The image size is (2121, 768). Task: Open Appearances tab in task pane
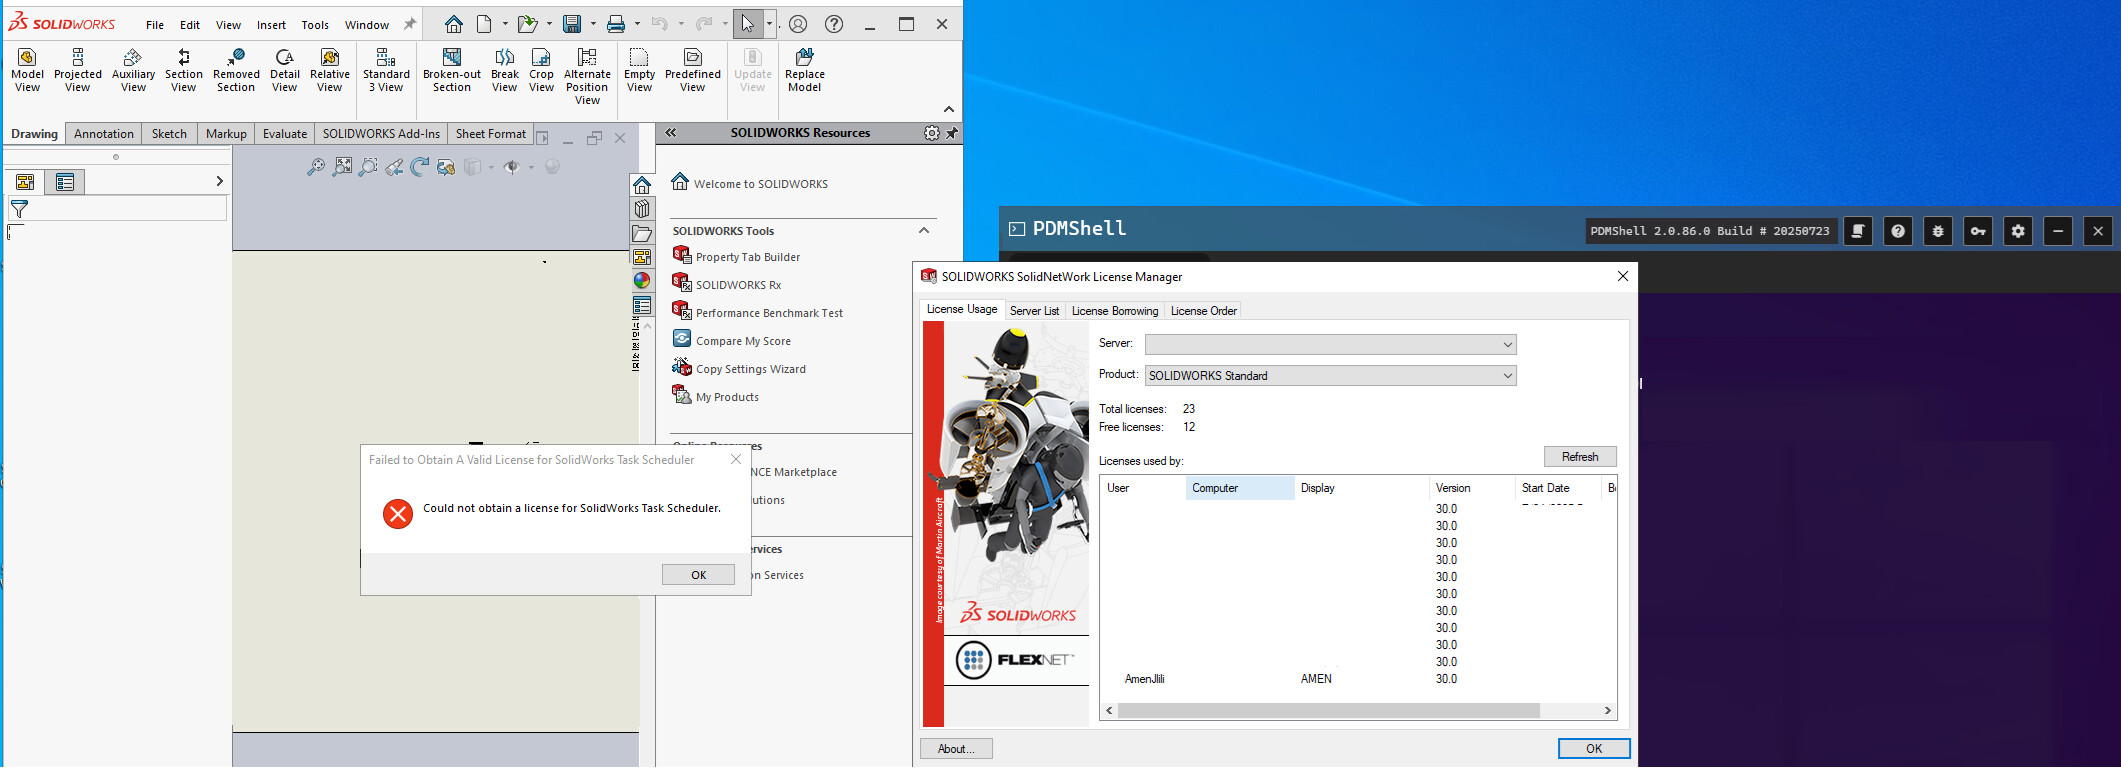(642, 281)
